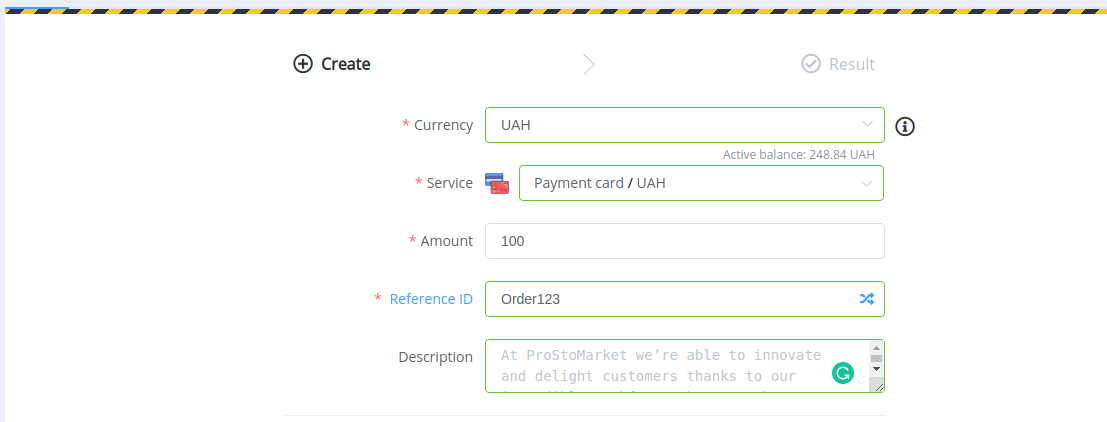Click the payment card icon beside Service
The height and width of the screenshot is (422, 1107).
[497, 183]
